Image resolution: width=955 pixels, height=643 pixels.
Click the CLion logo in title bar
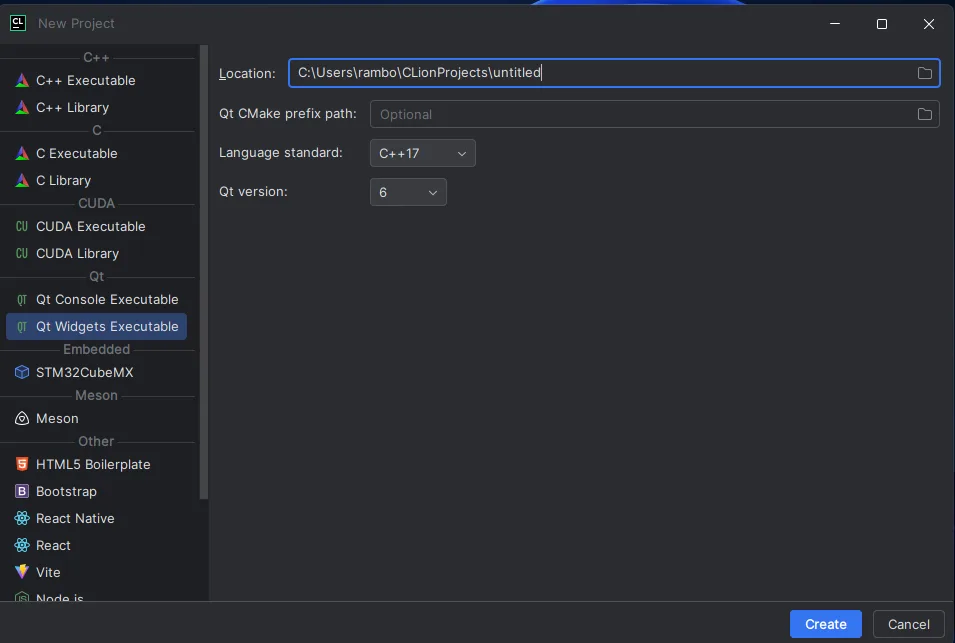click(18, 23)
